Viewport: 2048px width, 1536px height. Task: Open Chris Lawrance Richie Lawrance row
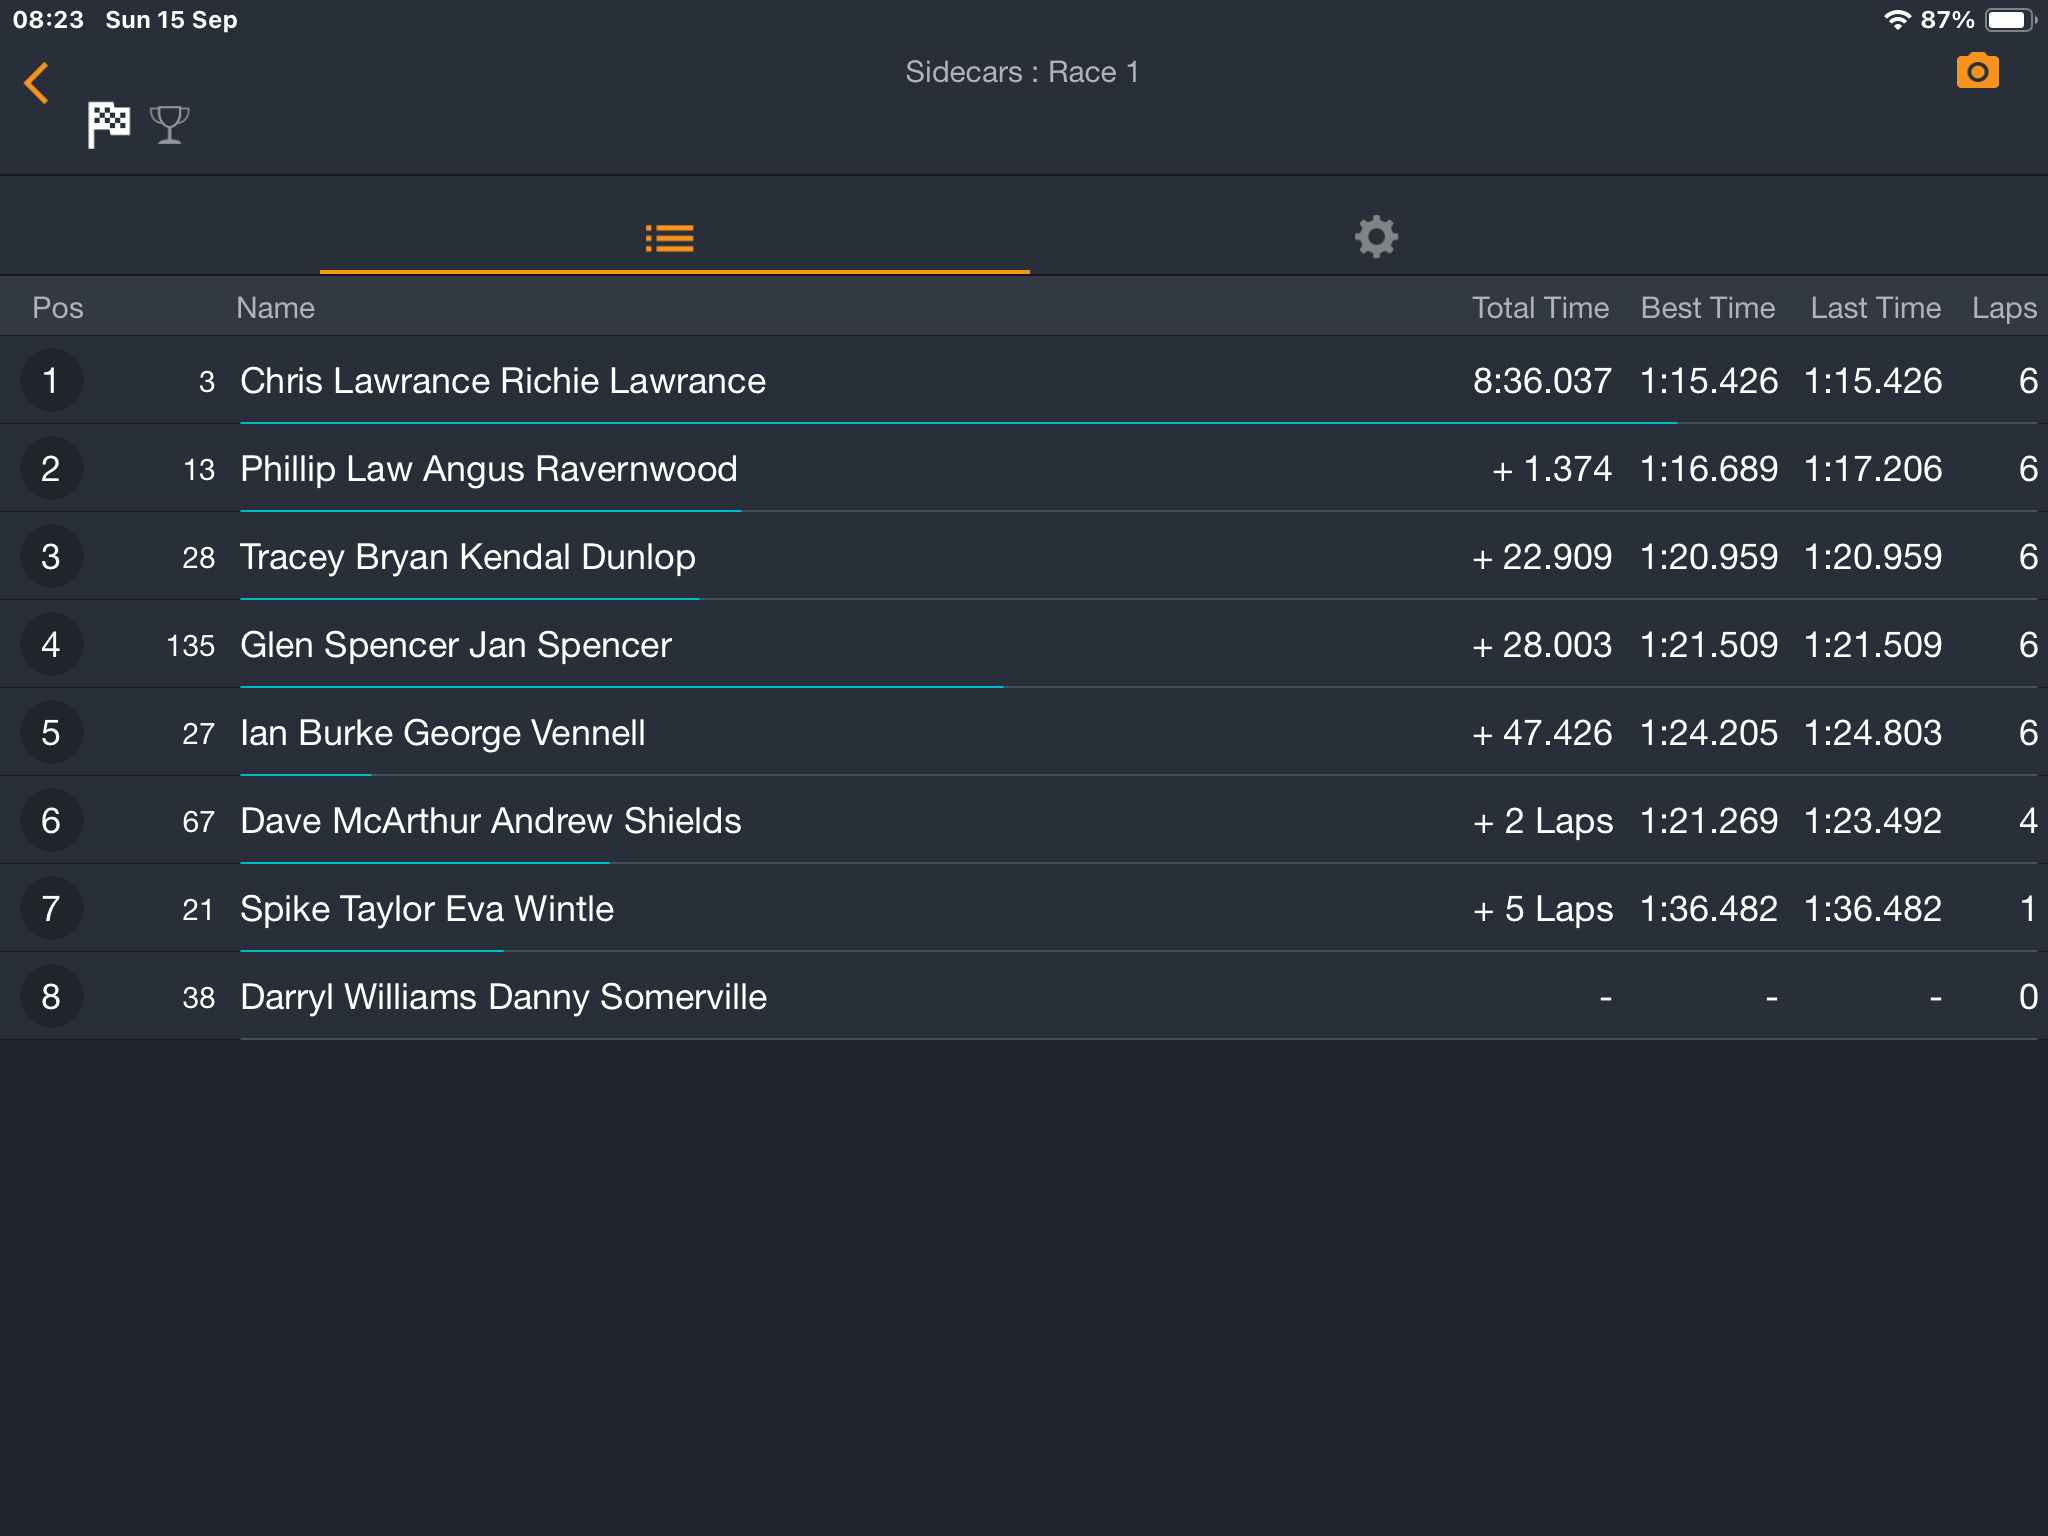(1024, 381)
